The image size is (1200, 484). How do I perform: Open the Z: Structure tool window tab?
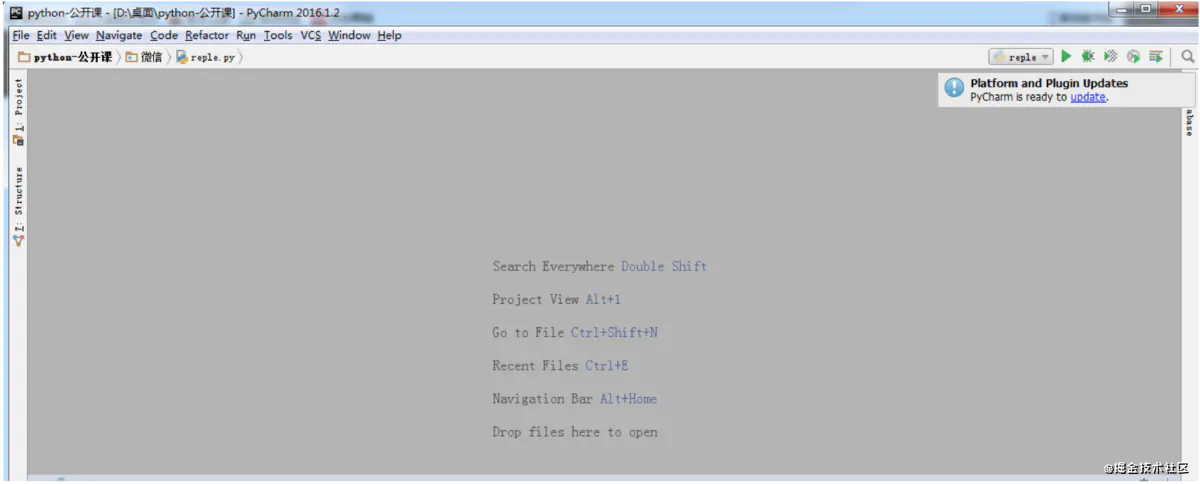point(19,206)
